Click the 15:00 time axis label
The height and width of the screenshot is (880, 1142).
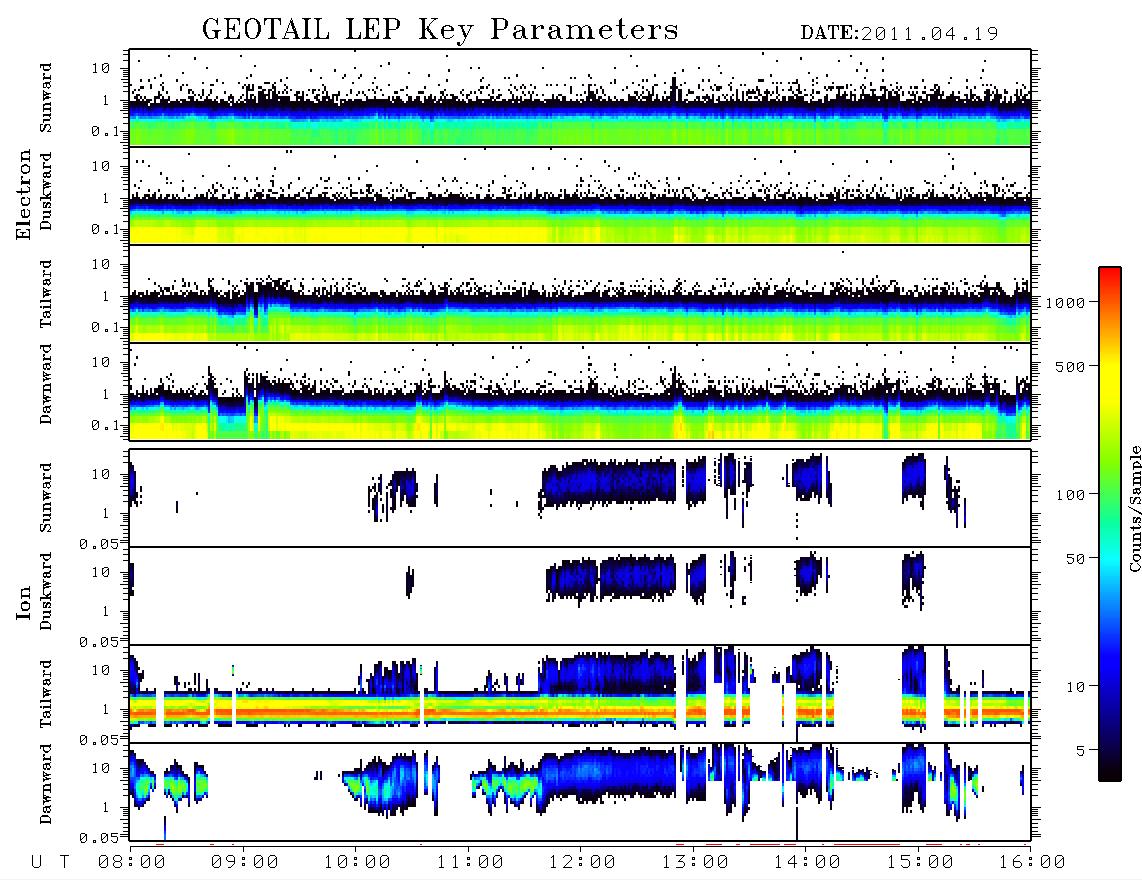[920, 862]
